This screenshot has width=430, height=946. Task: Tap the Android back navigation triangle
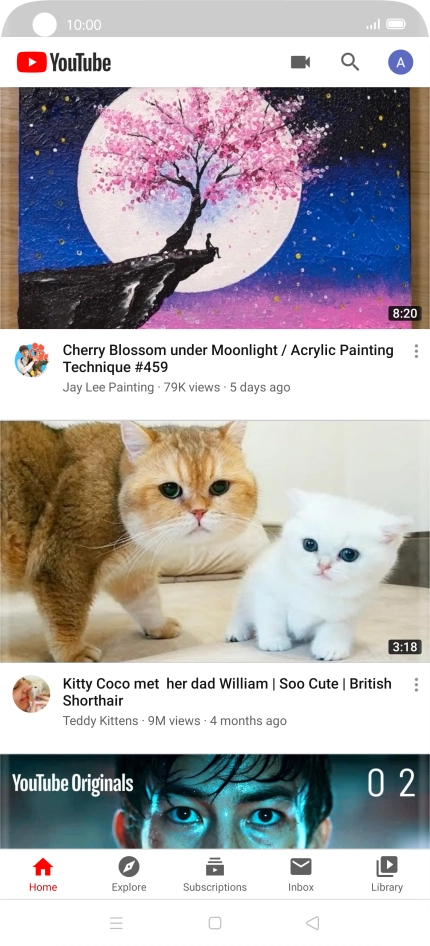click(312, 922)
